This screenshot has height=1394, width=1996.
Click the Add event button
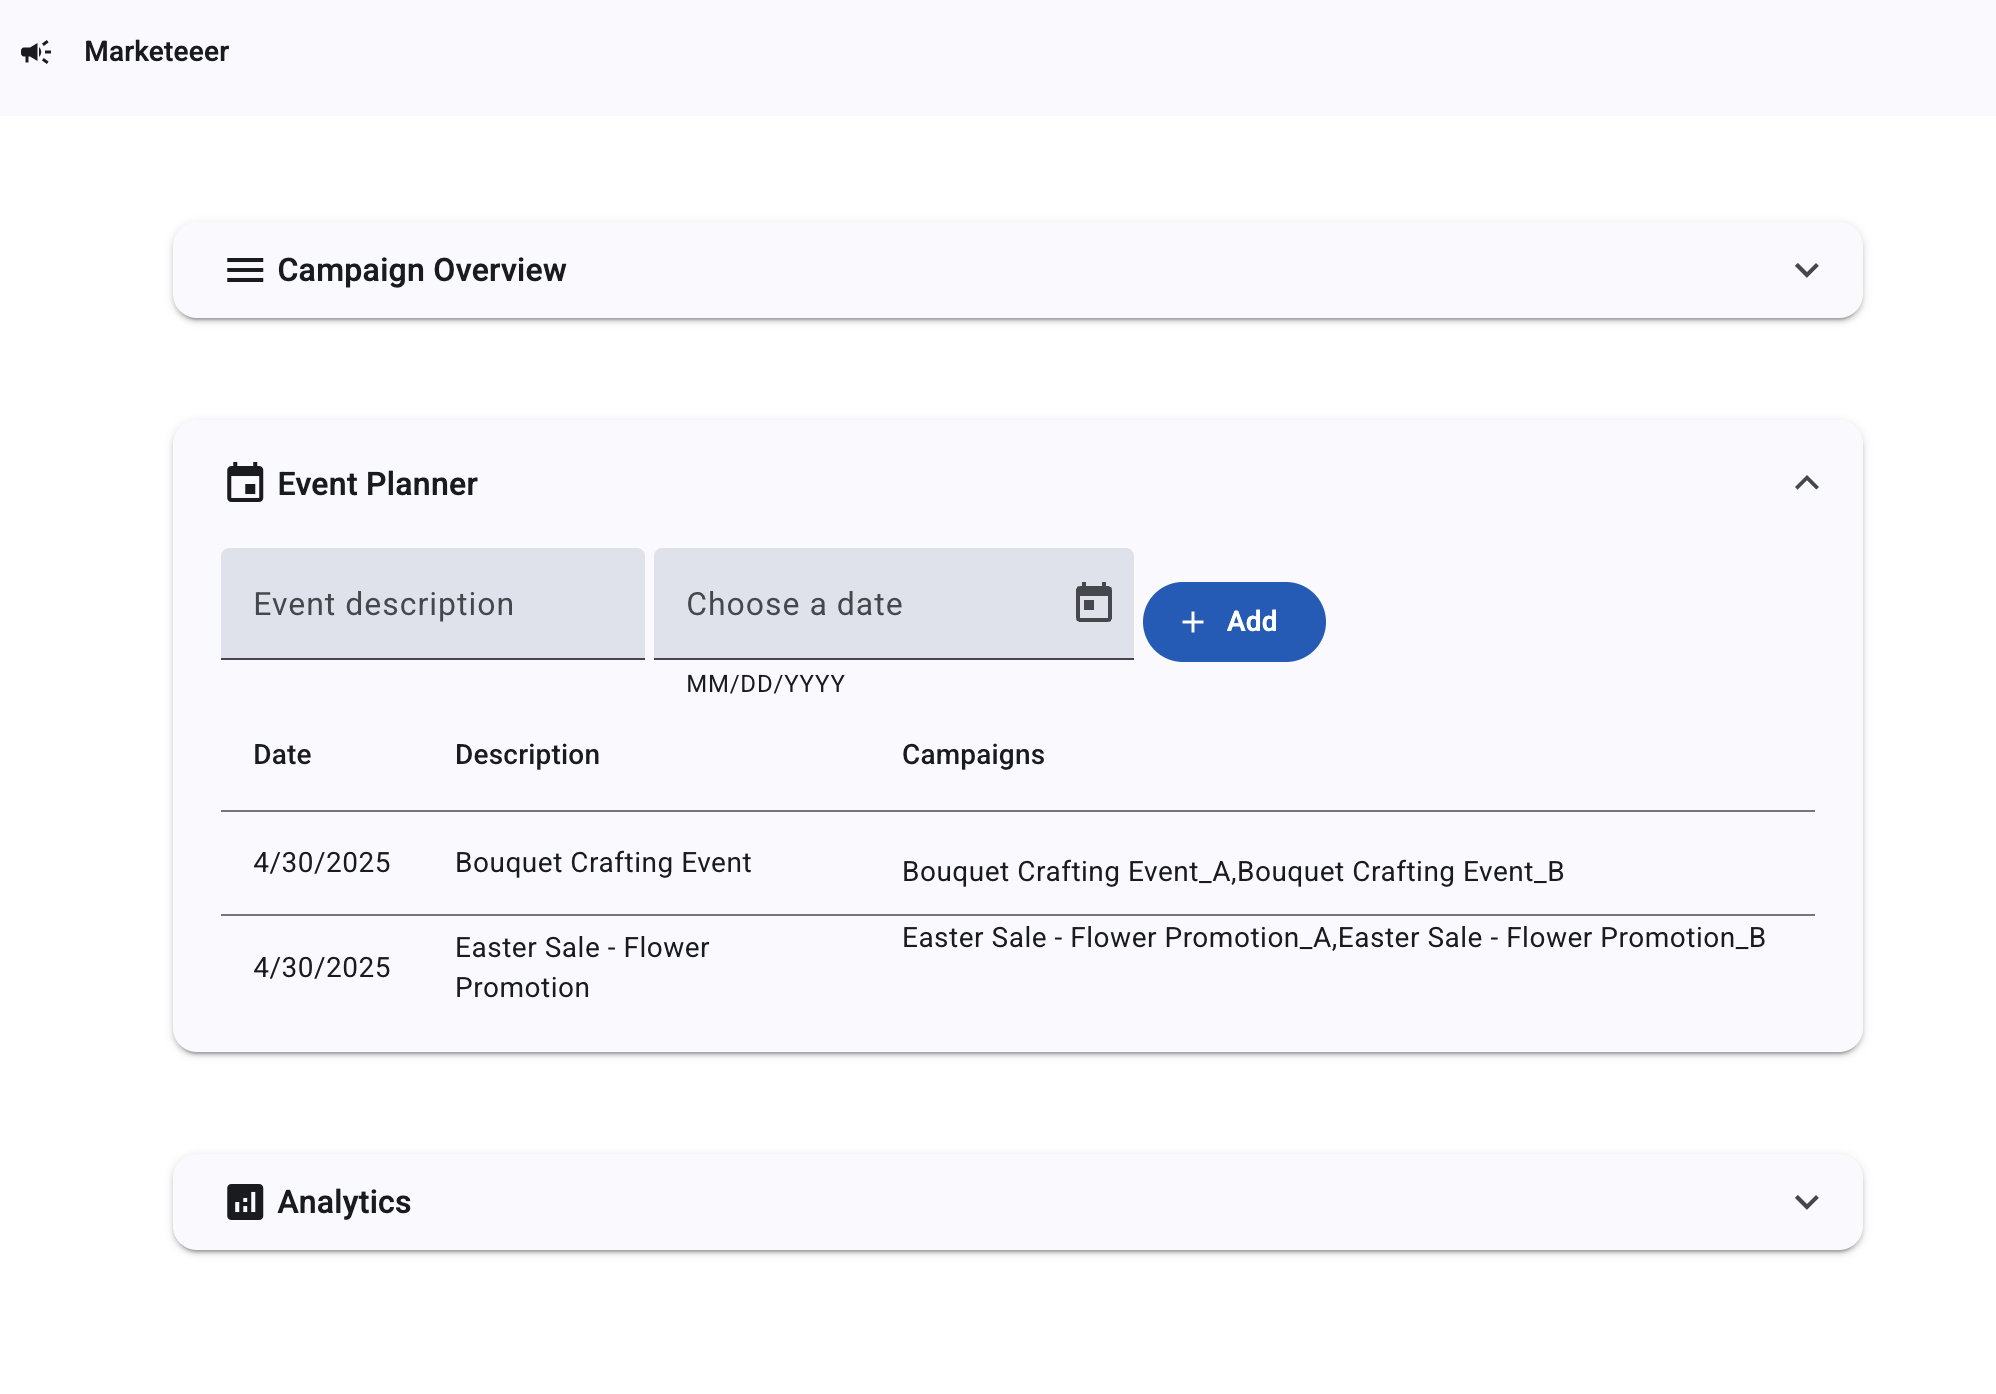coord(1234,622)
